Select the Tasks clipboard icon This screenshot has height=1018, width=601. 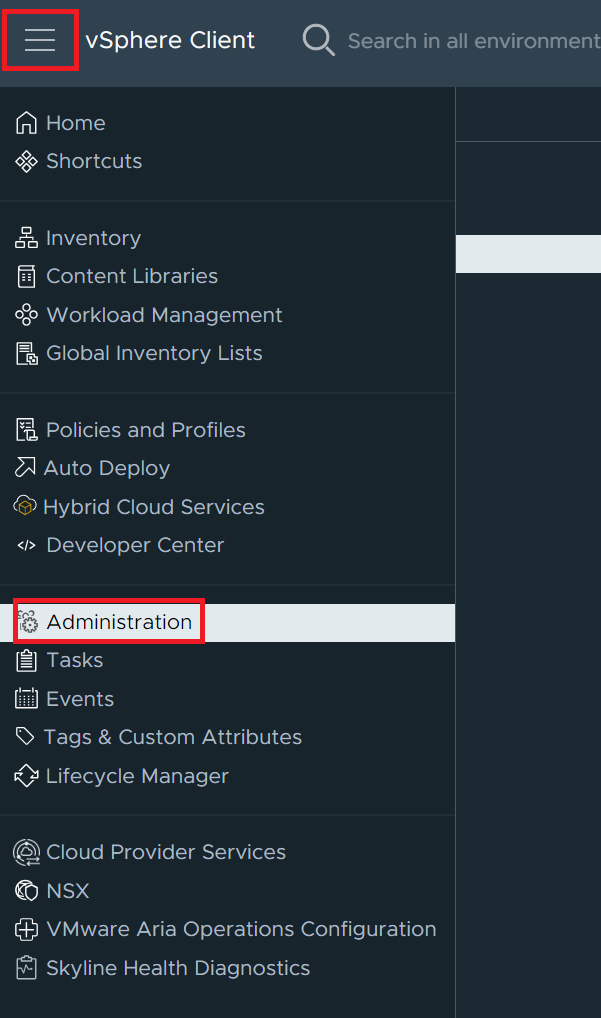tap(25, 660)
